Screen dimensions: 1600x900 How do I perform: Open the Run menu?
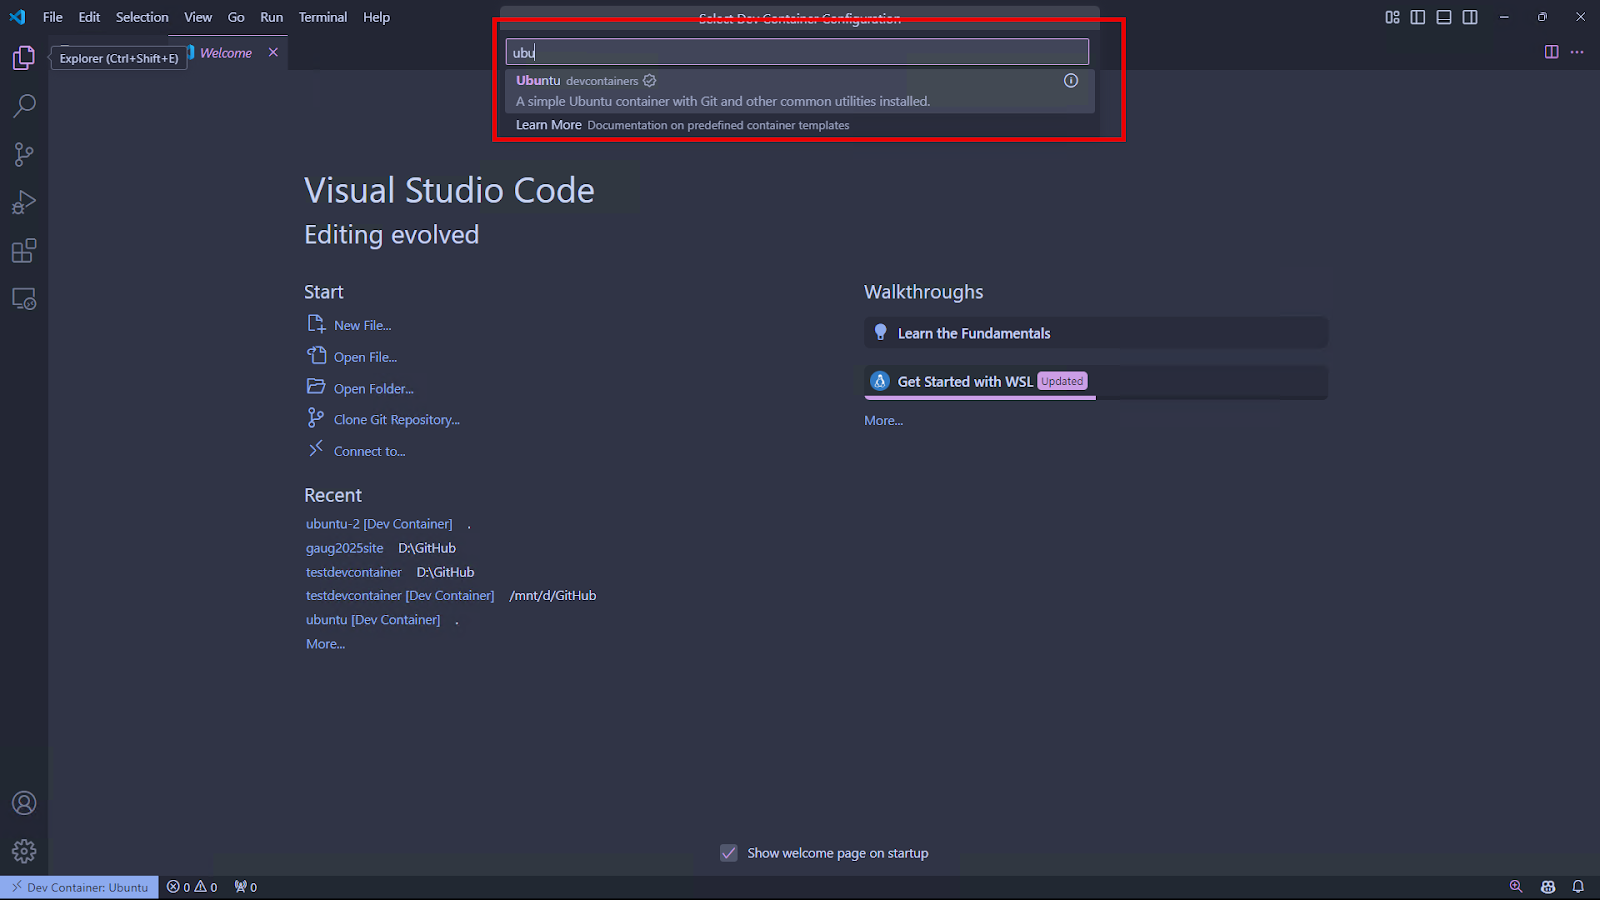[x=272, y=17]
